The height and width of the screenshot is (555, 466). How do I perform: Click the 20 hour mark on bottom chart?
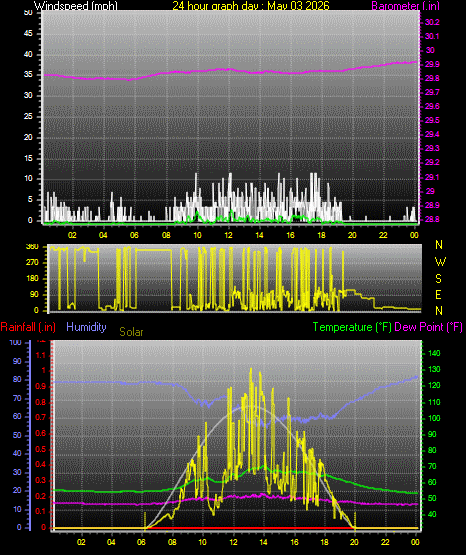tap(354, 542)
